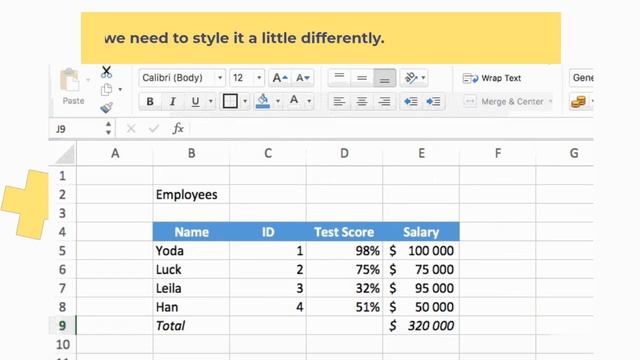640x360 pixels.
Task: Select the Leila cell
Action: 191,288
